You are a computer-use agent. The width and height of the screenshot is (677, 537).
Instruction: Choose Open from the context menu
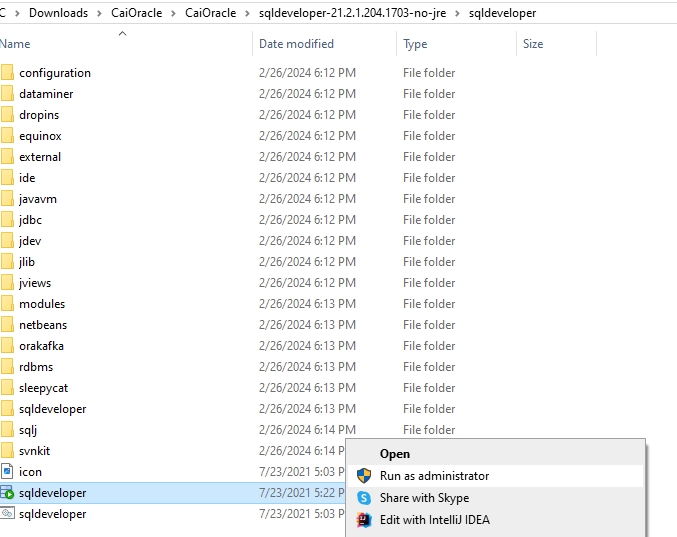(x=496, y=454)
